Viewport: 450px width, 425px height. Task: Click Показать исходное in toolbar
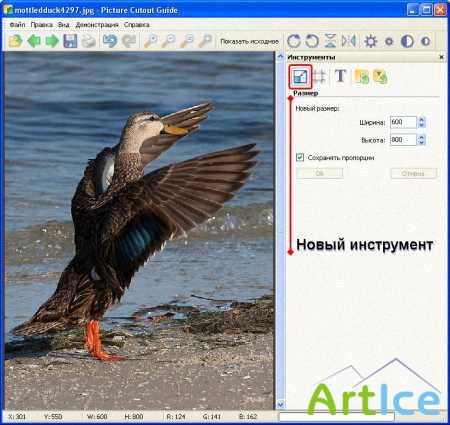coord(250,41)
